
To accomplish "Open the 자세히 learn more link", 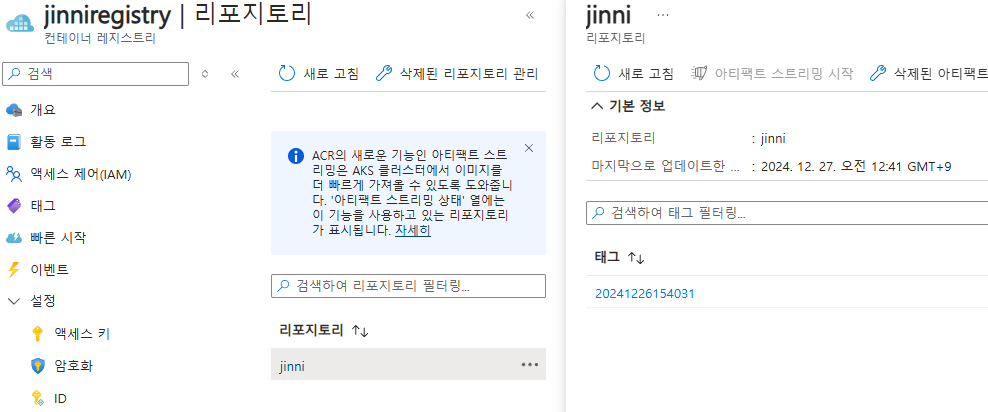I will coord(413,230).
